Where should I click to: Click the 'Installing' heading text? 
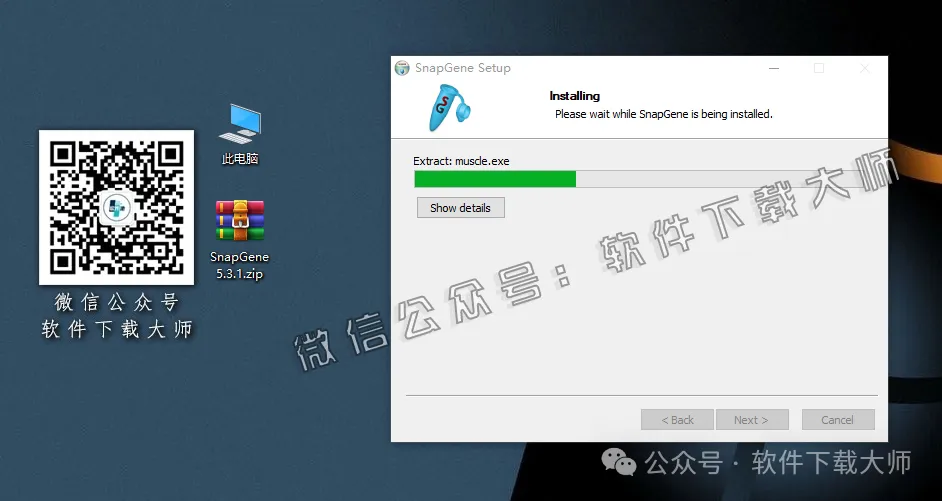574,96
